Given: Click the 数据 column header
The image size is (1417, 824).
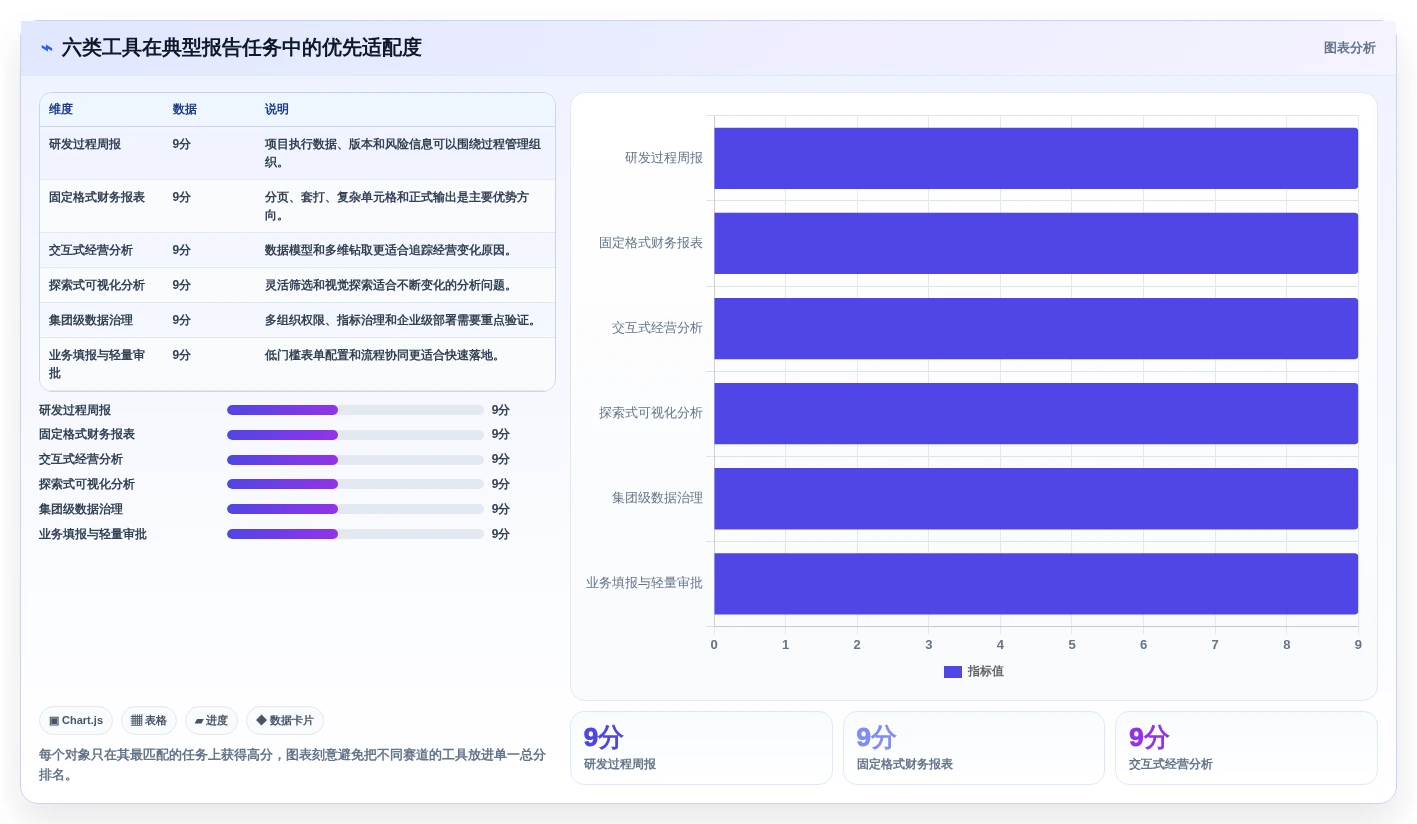Looking at the screenshot, I should 184,110.
